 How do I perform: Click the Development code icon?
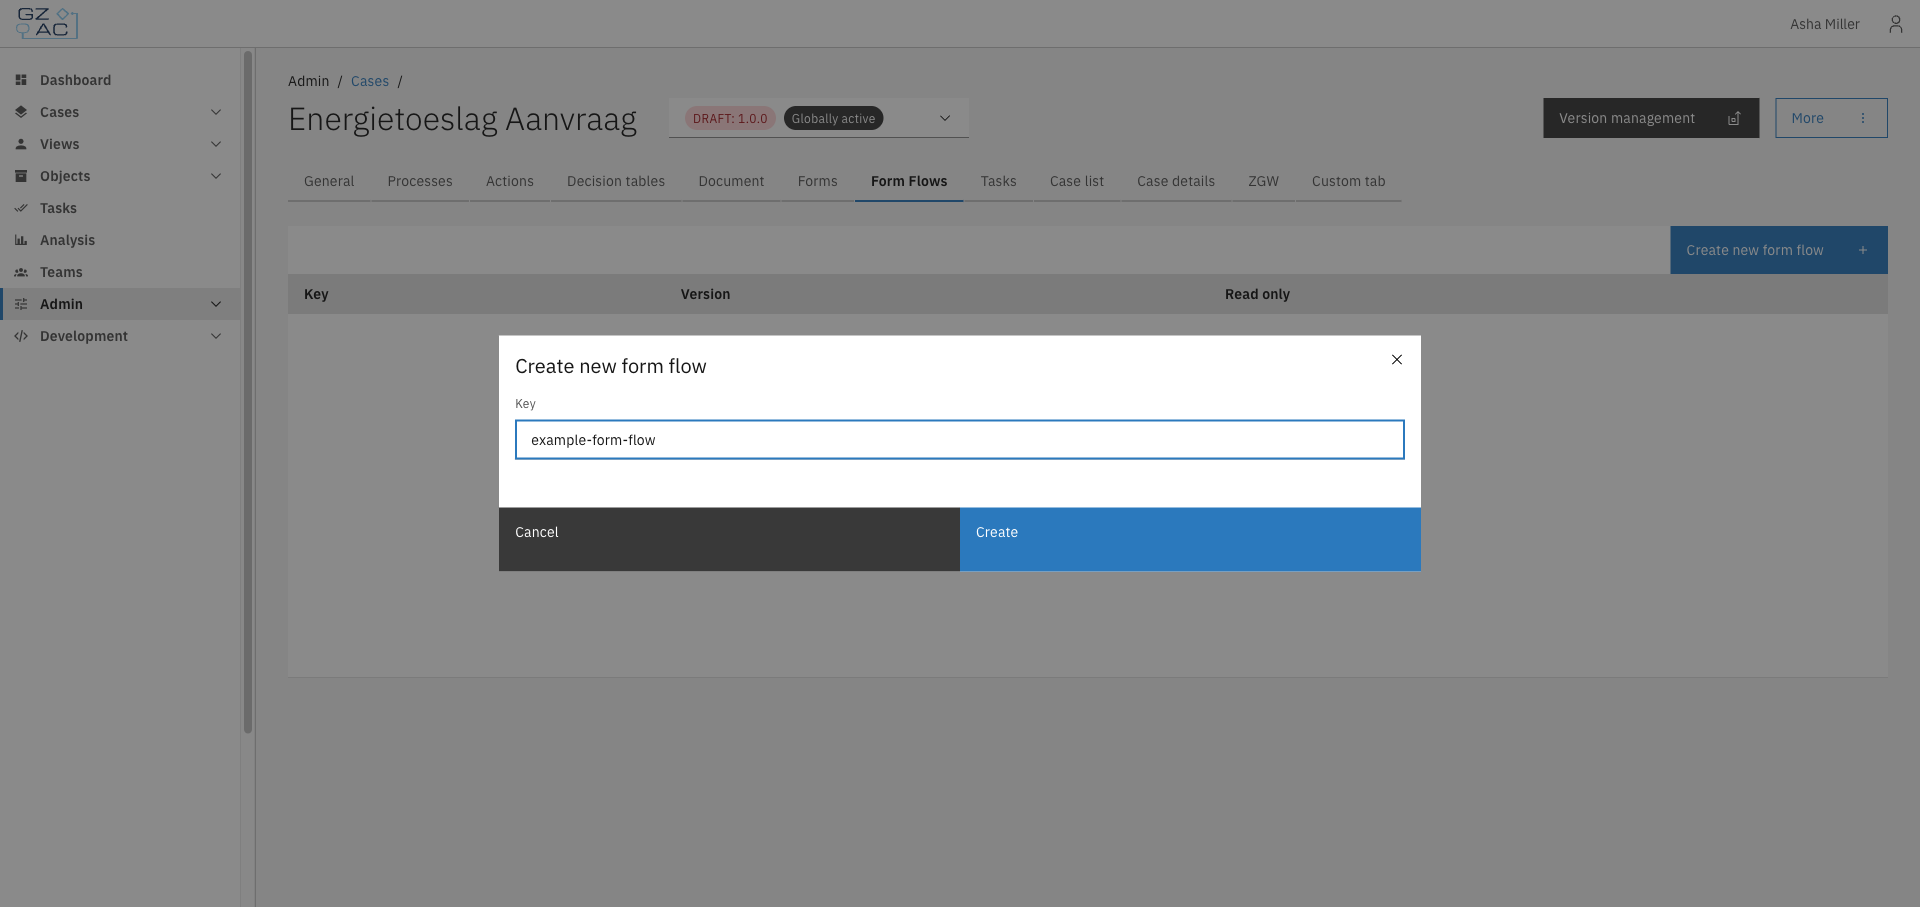point(21,336)
